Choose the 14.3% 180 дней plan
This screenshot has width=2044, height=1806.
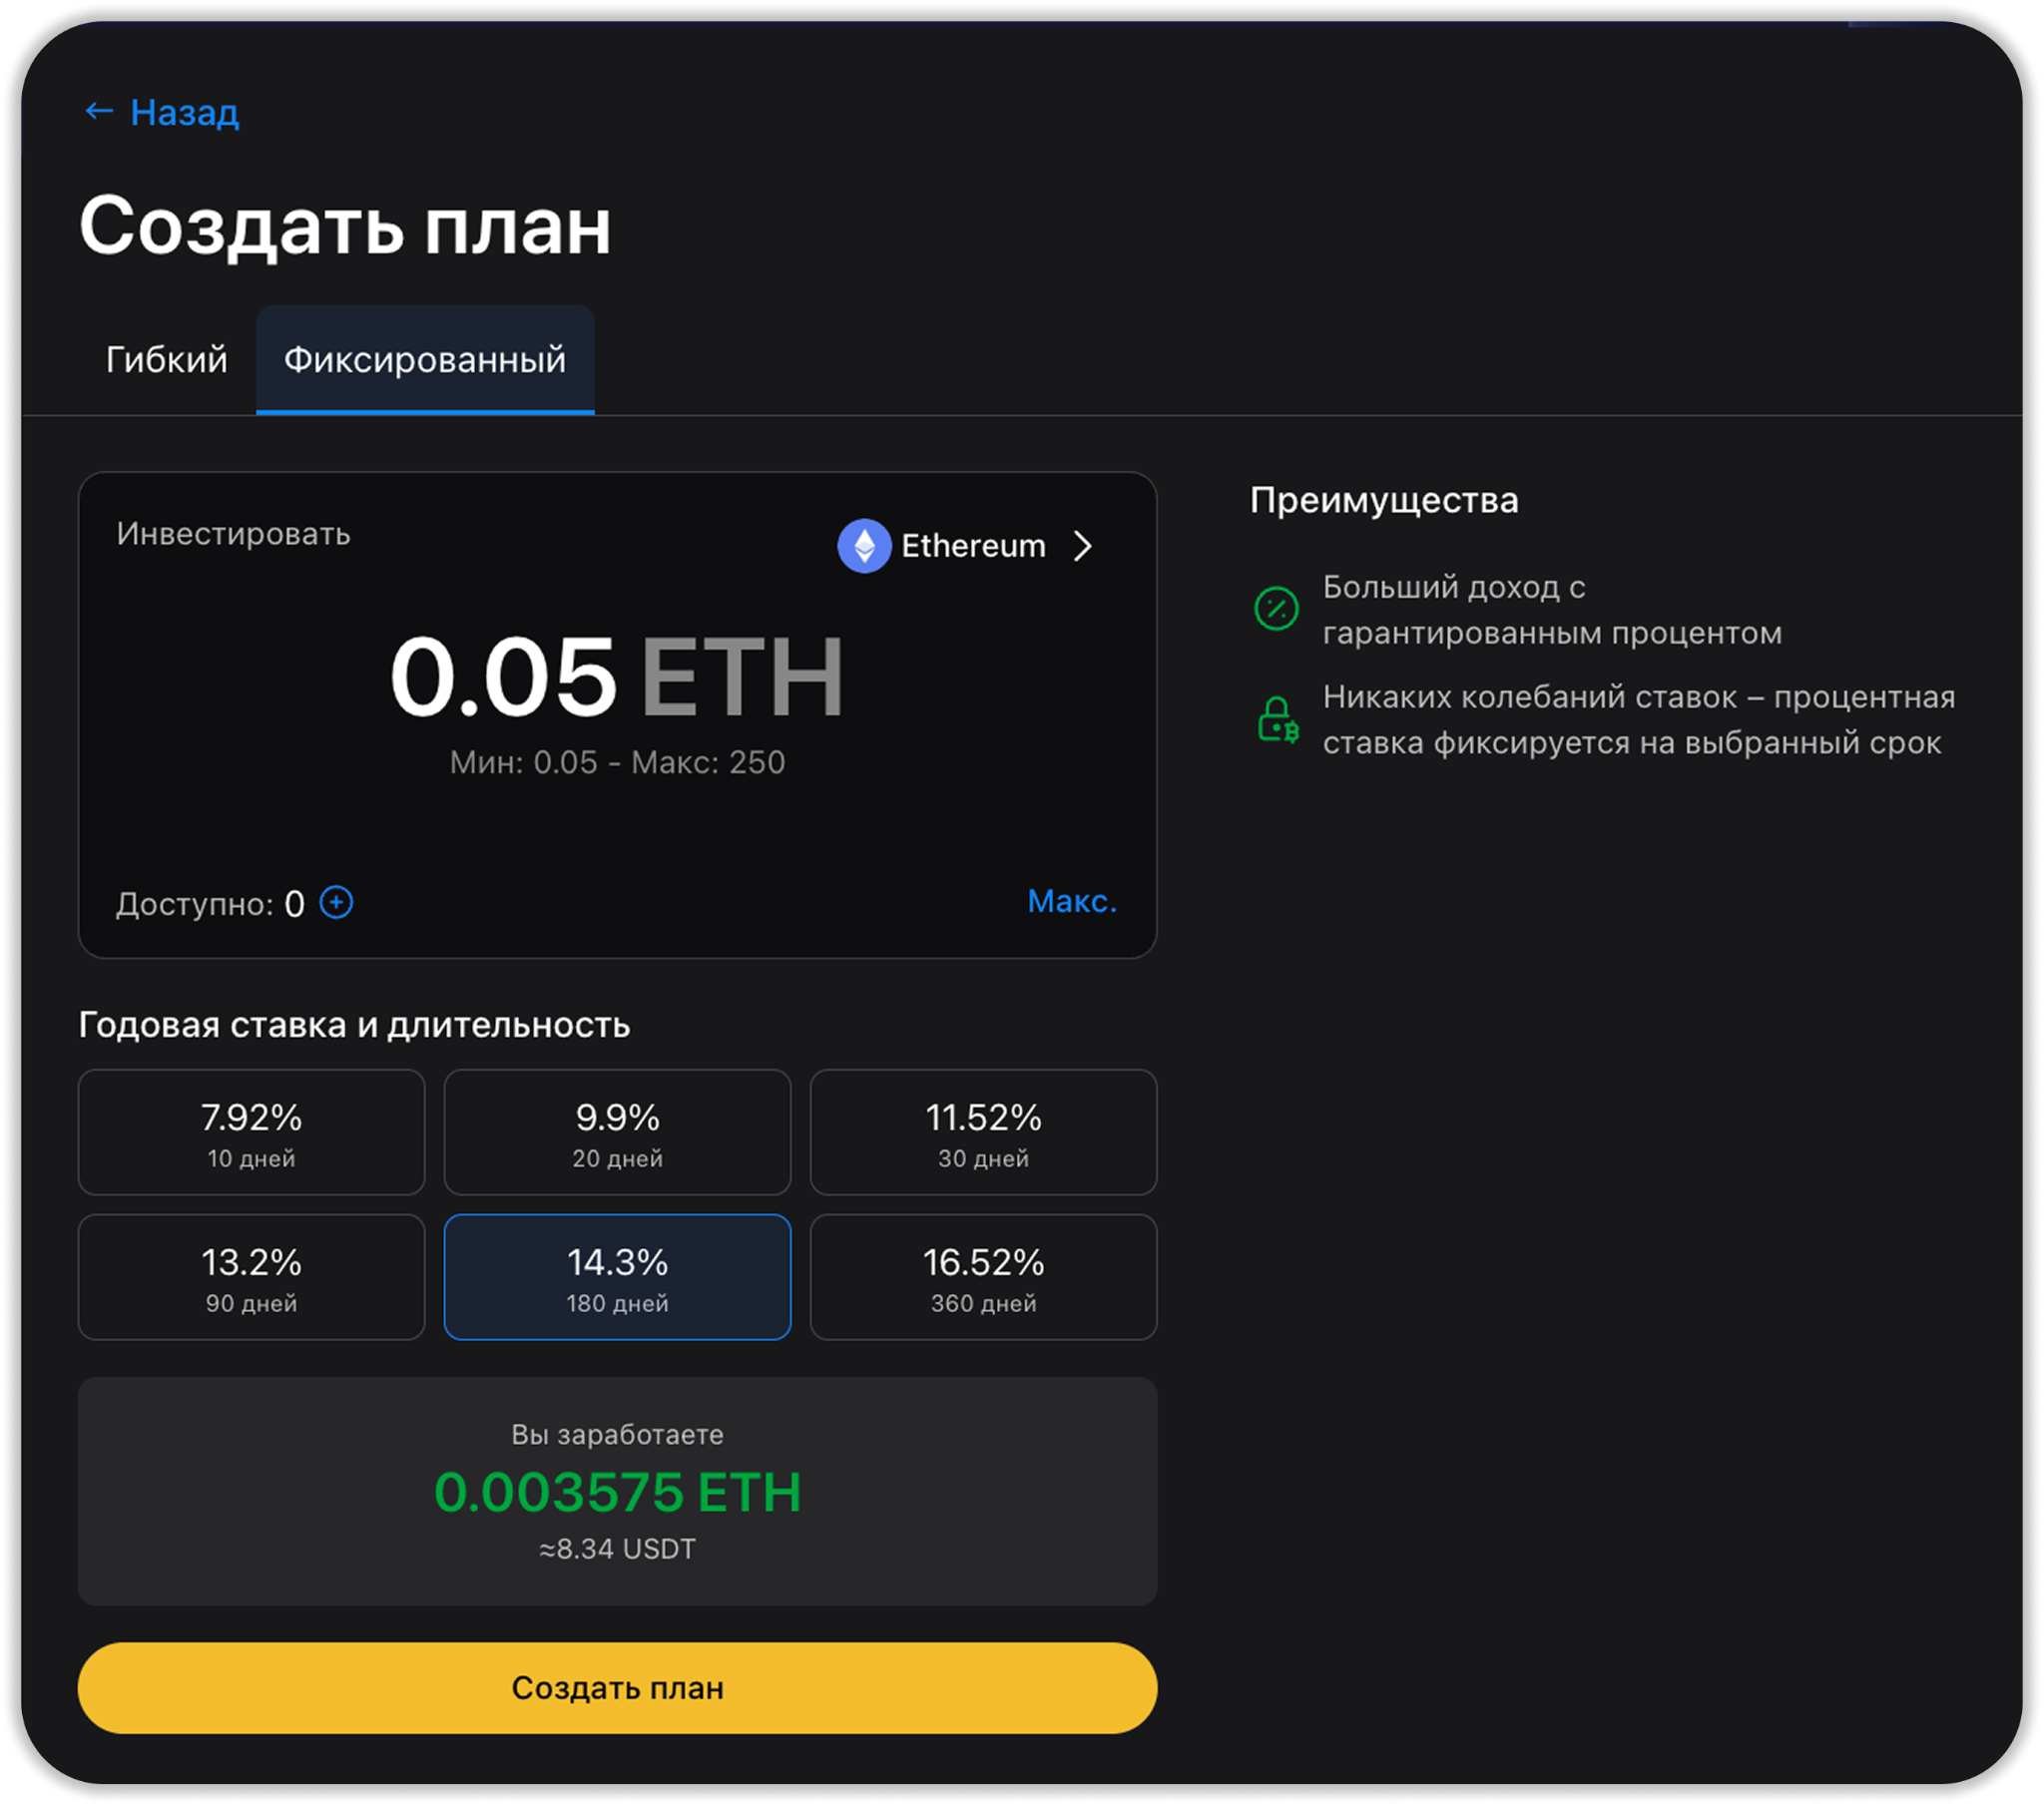click(x=617, y=1277)
